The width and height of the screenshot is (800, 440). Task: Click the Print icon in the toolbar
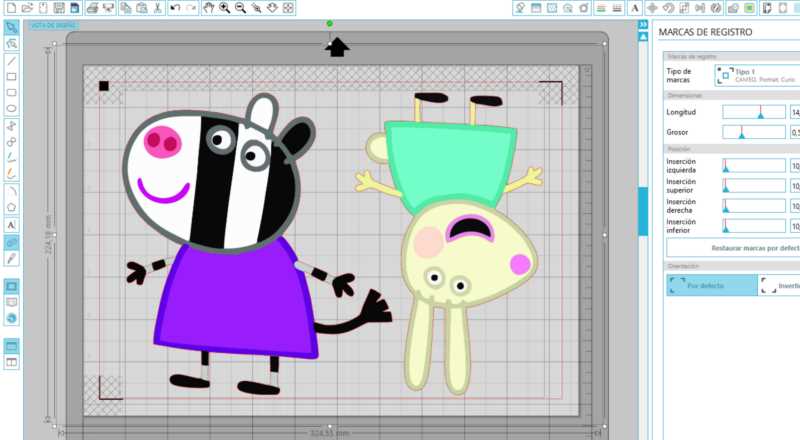click(x=92, y=8)
